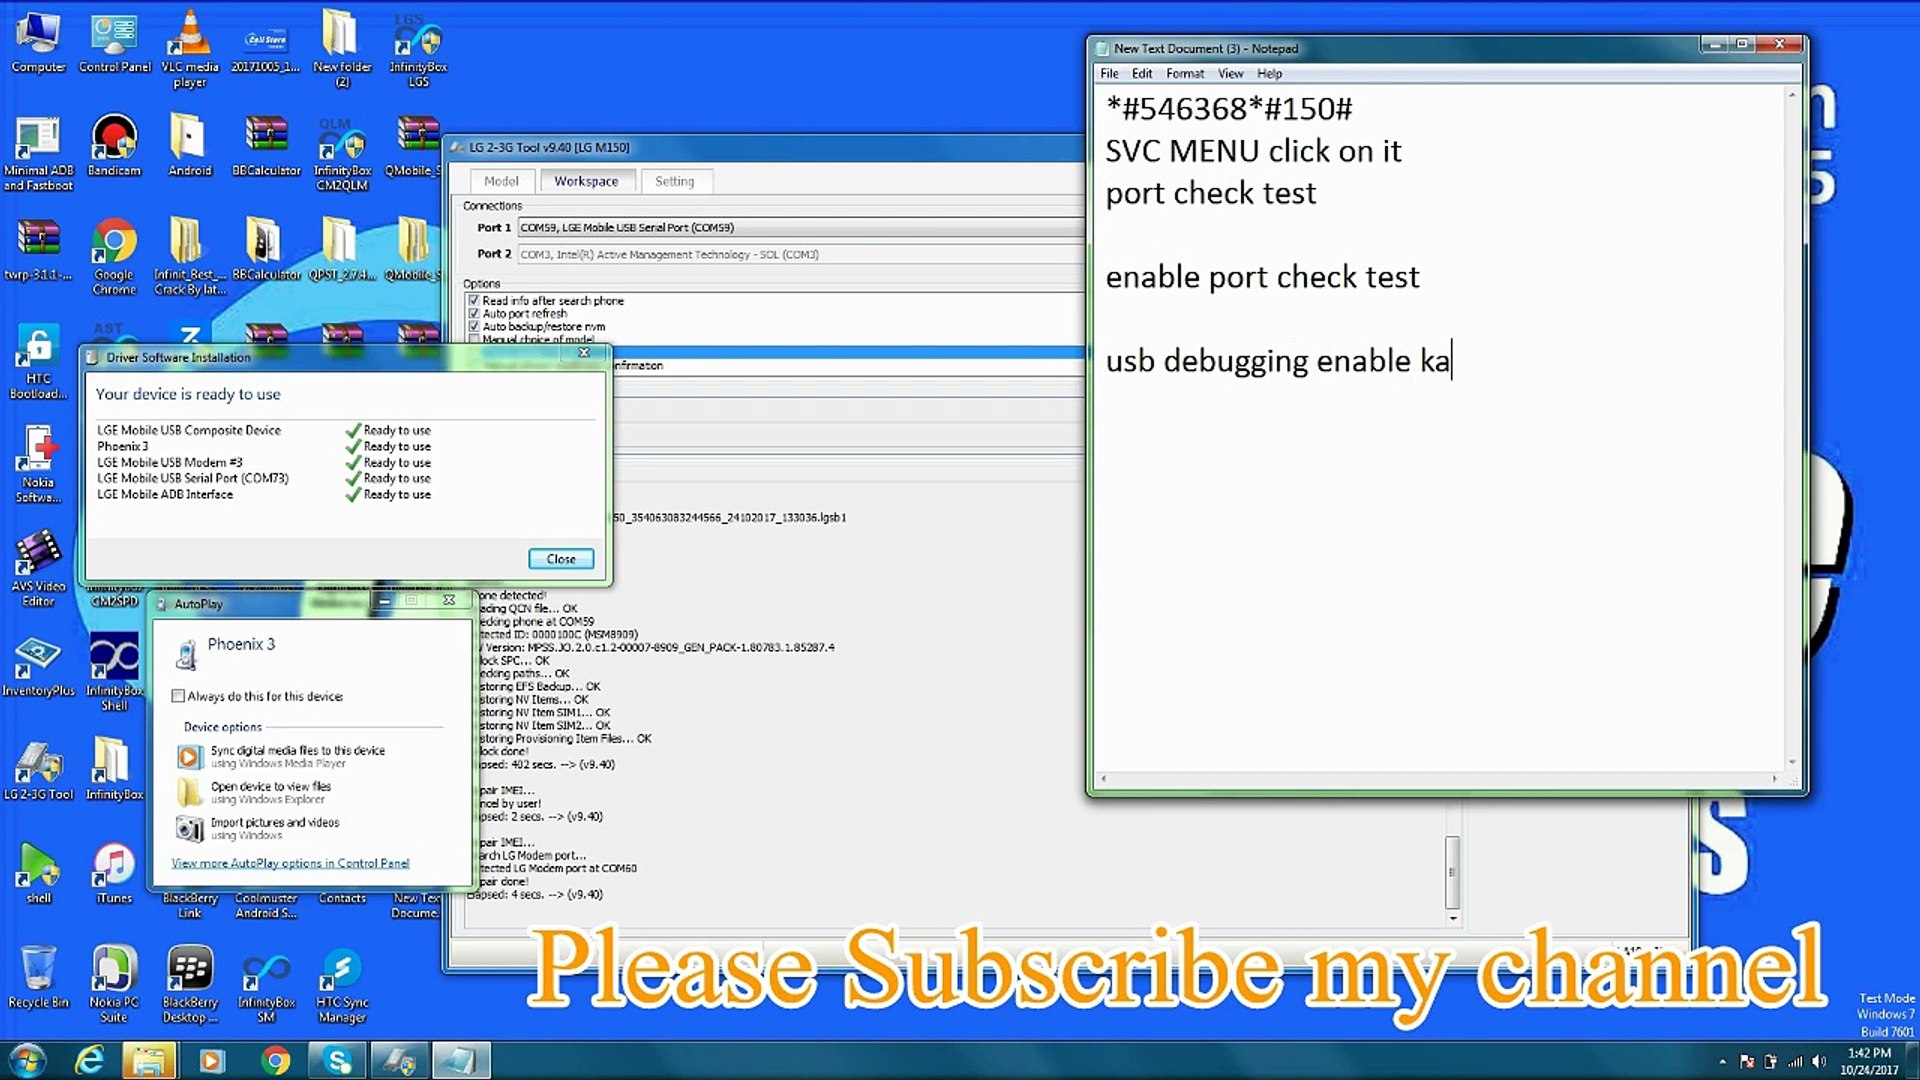The height and width of the screenshot is (1080, 1920).
Task: Switch to the Setting tab
Action: pyautogui.click(x=674, y=182)
